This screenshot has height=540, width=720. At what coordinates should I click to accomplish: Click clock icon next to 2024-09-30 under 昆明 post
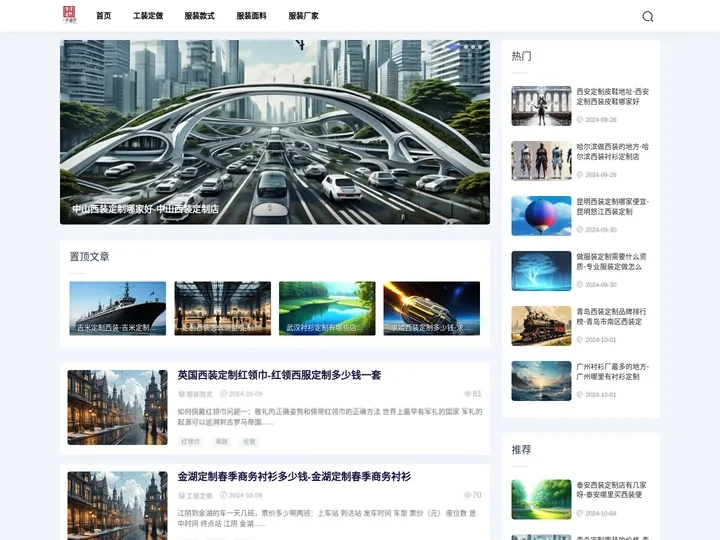pyautogui.click(x=579, y=230)
